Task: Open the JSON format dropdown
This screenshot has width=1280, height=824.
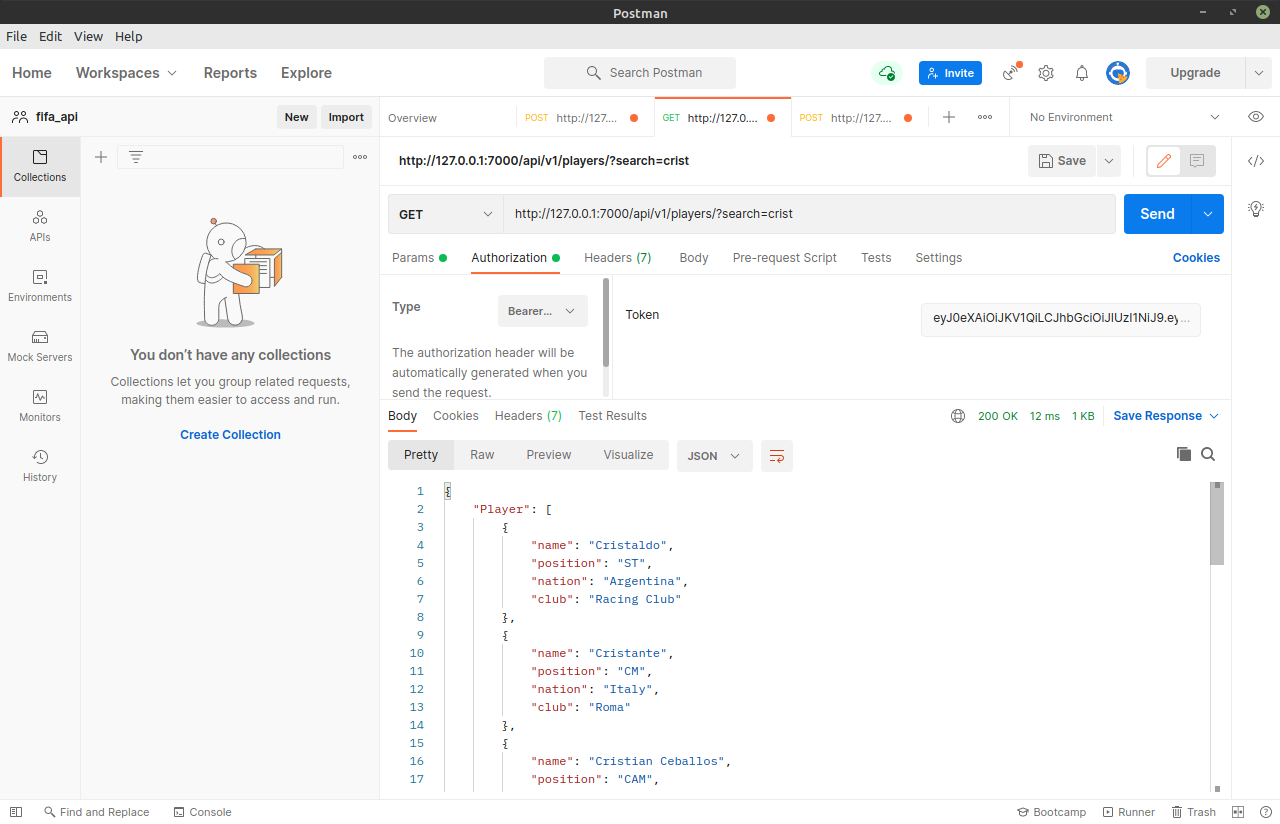Action: 714,456
